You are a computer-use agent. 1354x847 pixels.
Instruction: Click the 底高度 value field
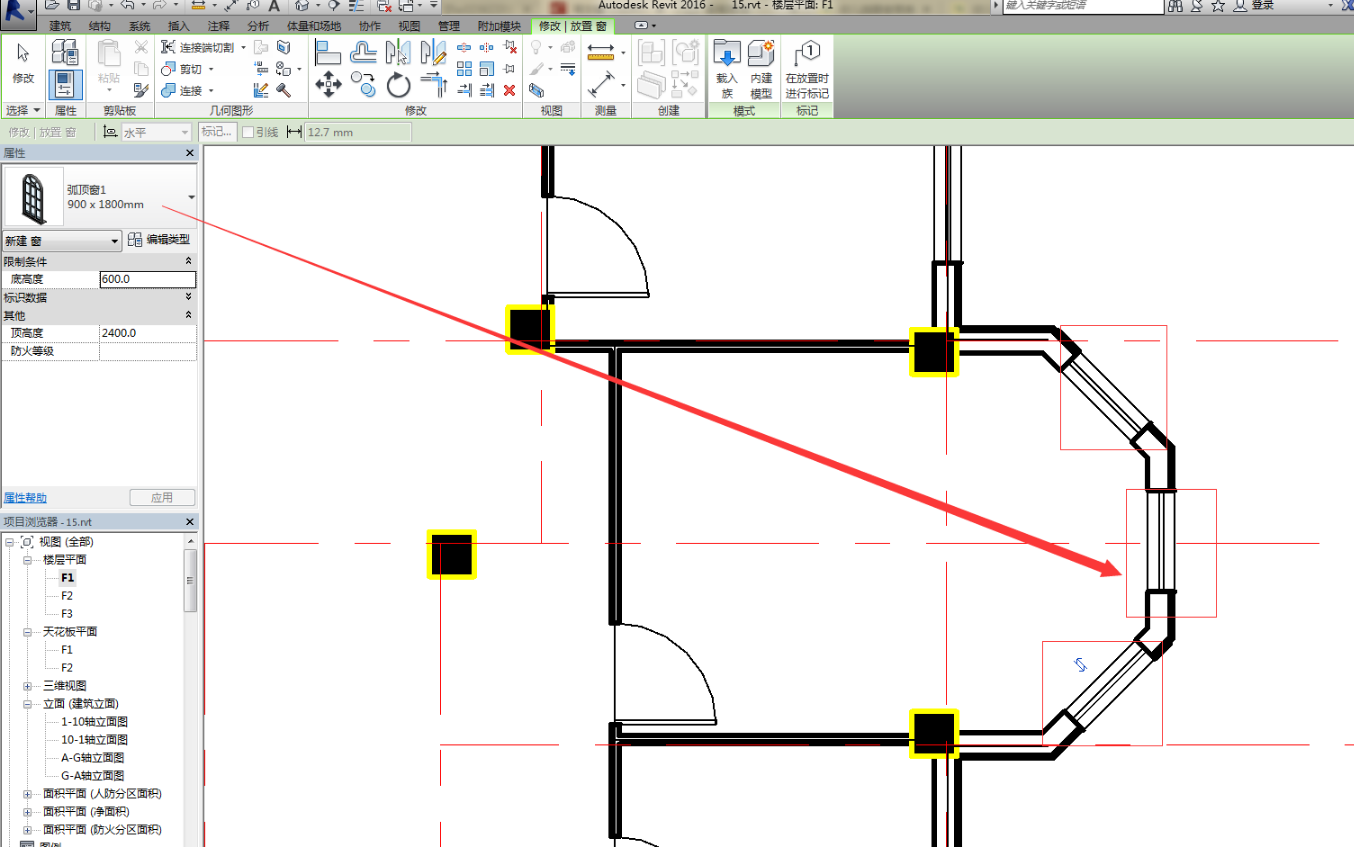[147, 279]
